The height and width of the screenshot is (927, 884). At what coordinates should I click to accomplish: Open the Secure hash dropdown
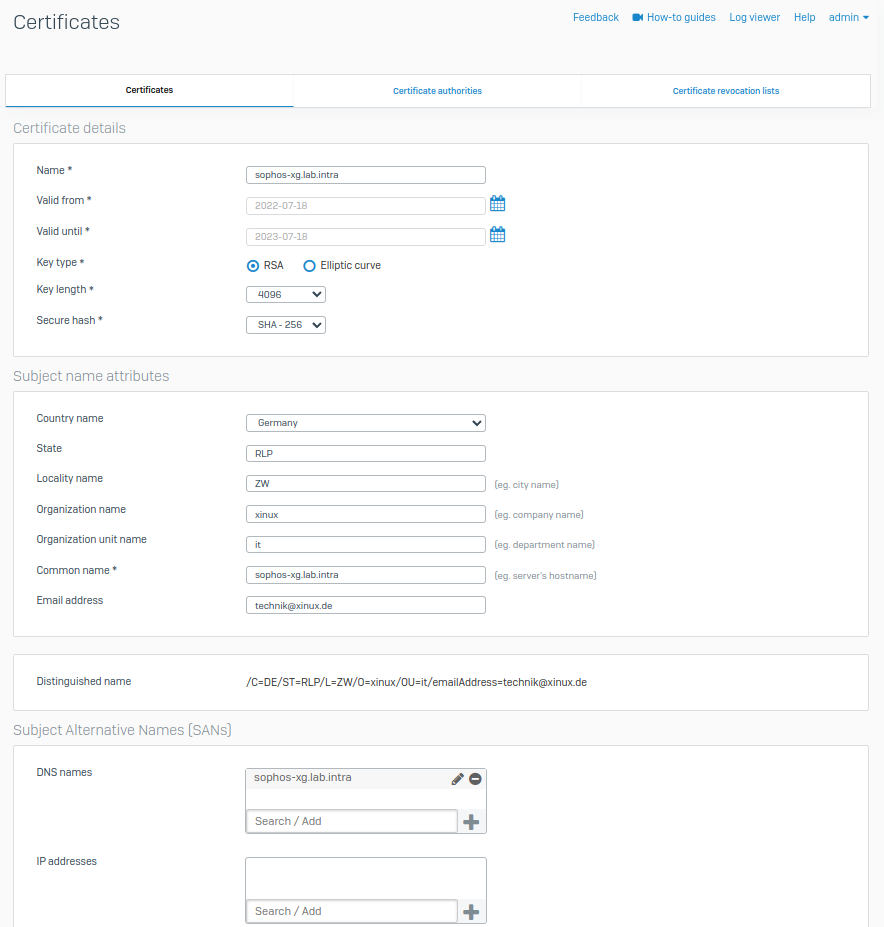(x=286, y=325)
